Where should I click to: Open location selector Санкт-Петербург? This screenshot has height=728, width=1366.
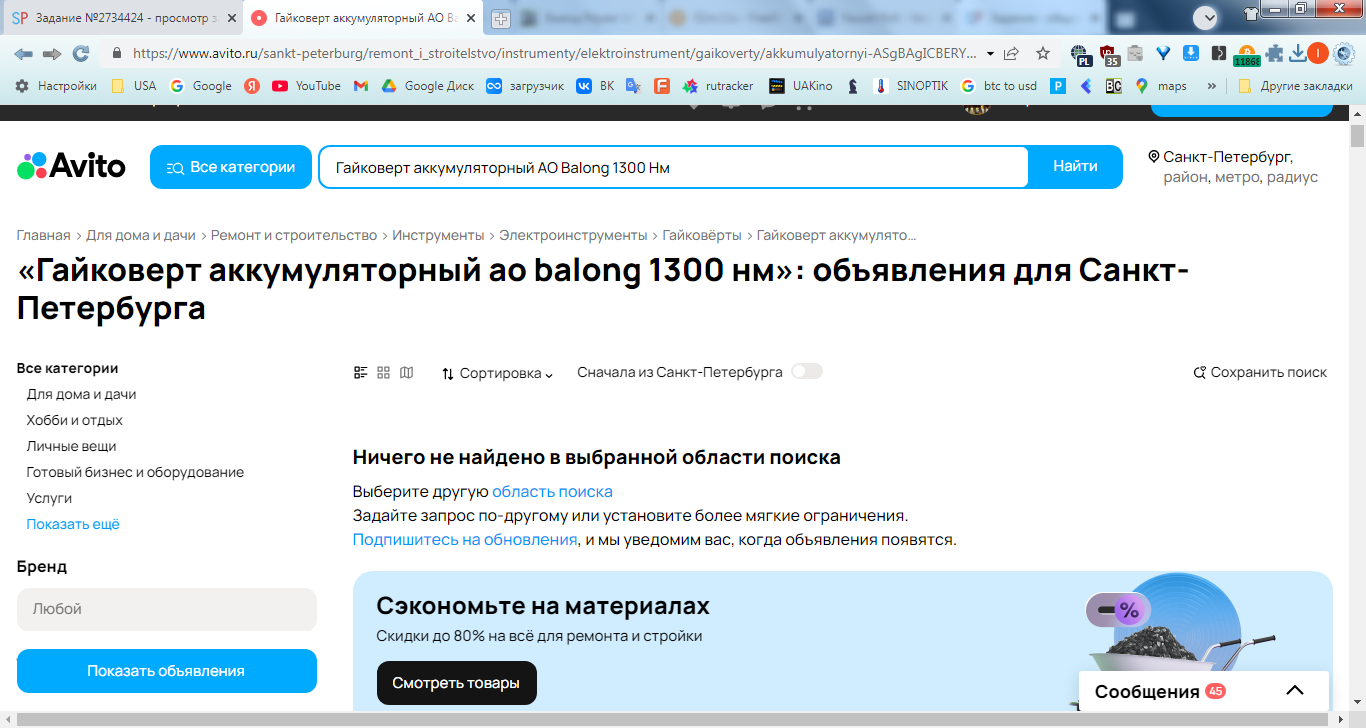coord(1233,167)
